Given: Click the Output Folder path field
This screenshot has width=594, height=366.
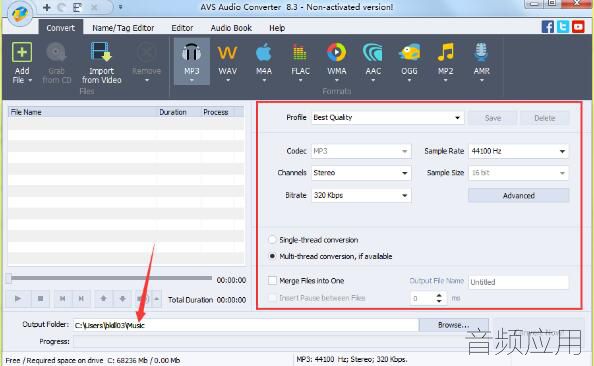Looking at the screenshot, I should 246,325.
